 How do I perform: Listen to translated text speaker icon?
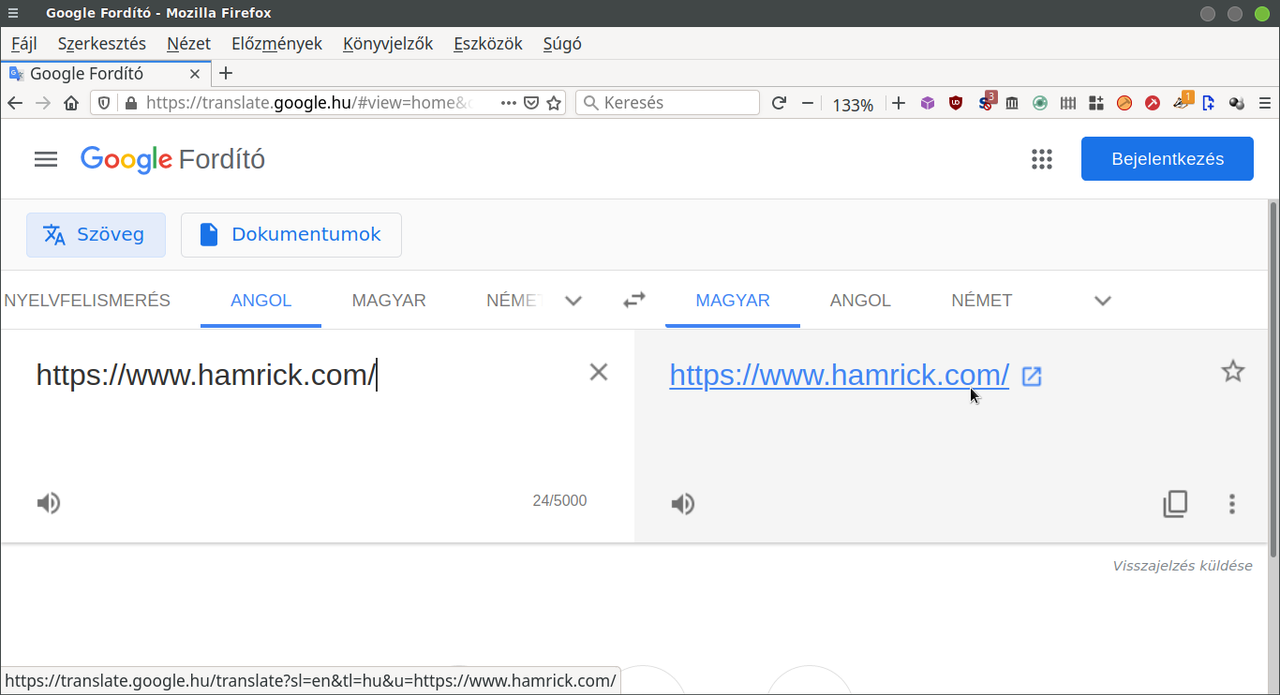click(x=682, y=503)
